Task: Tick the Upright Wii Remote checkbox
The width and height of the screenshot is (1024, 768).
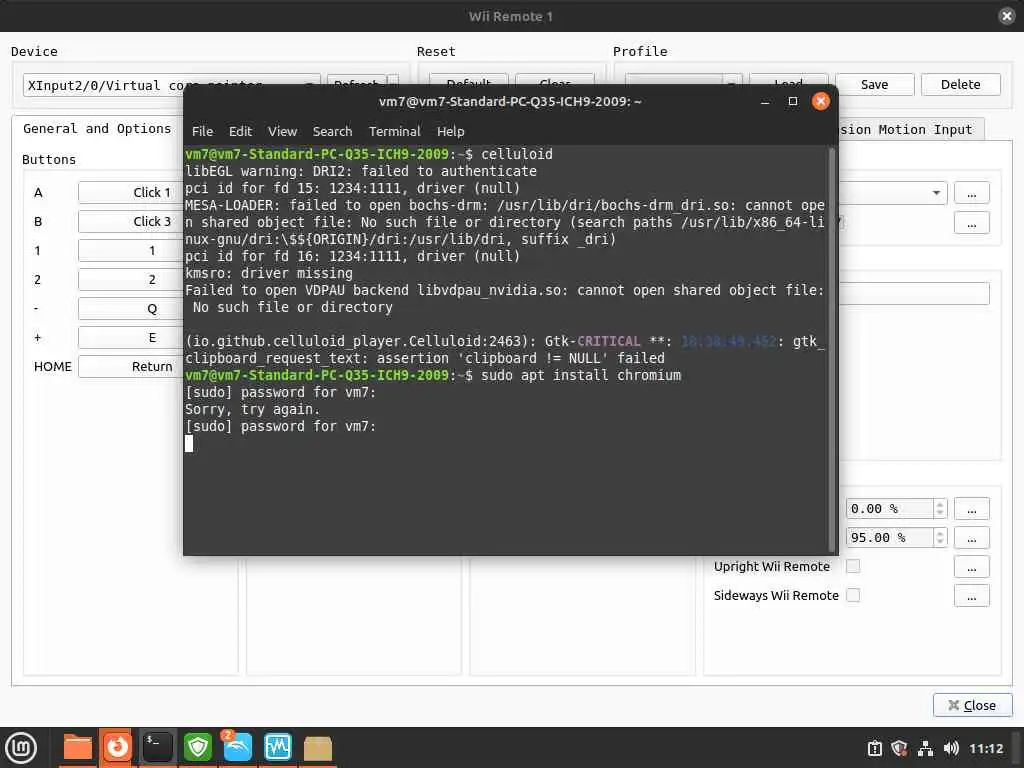Action: tap(853, 566)
